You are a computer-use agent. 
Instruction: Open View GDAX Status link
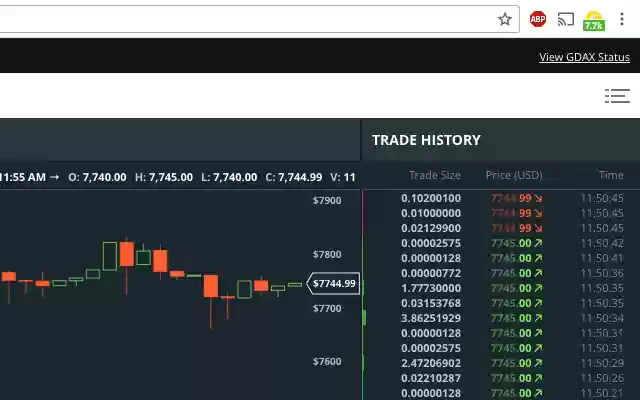click(x=584, y=57)
